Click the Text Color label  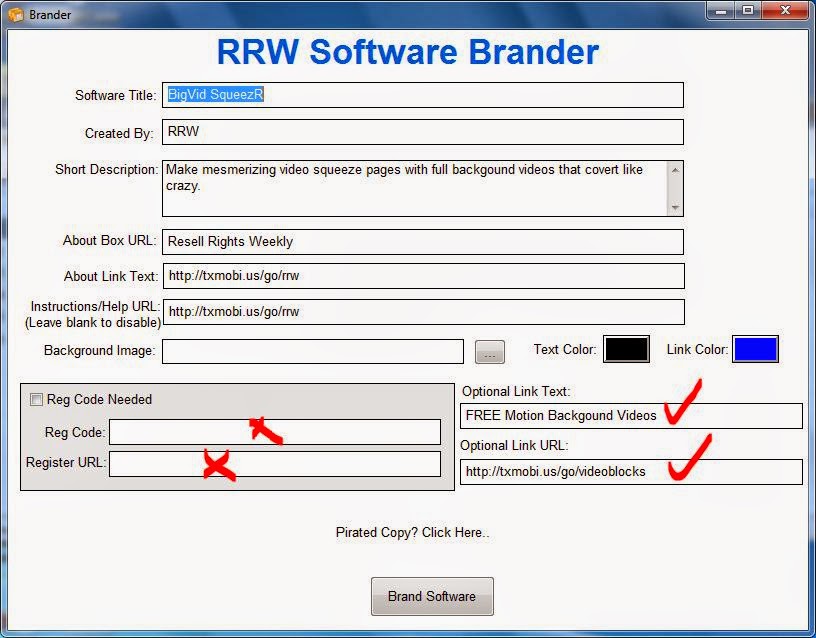point(565,350)
